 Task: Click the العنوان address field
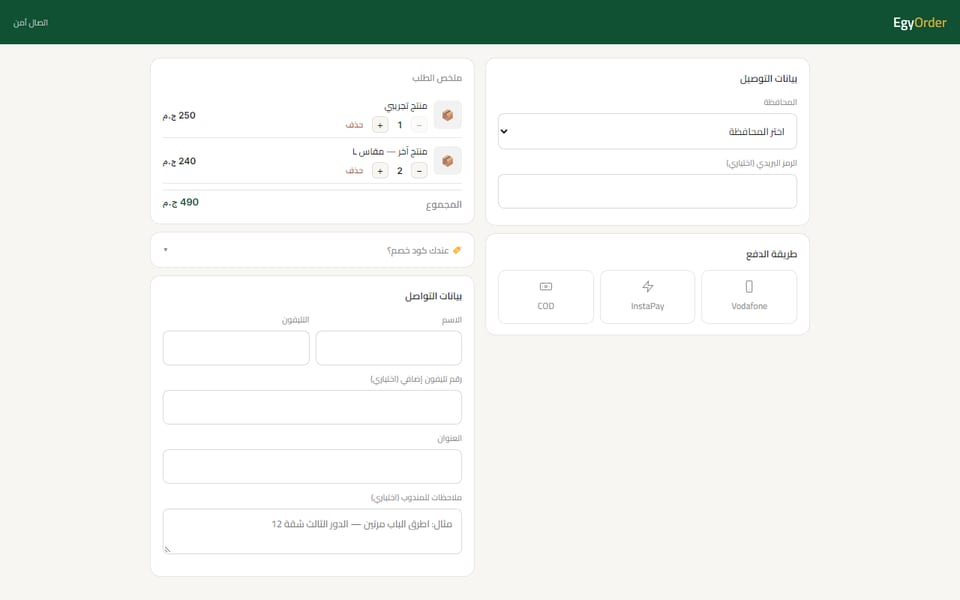312,467
